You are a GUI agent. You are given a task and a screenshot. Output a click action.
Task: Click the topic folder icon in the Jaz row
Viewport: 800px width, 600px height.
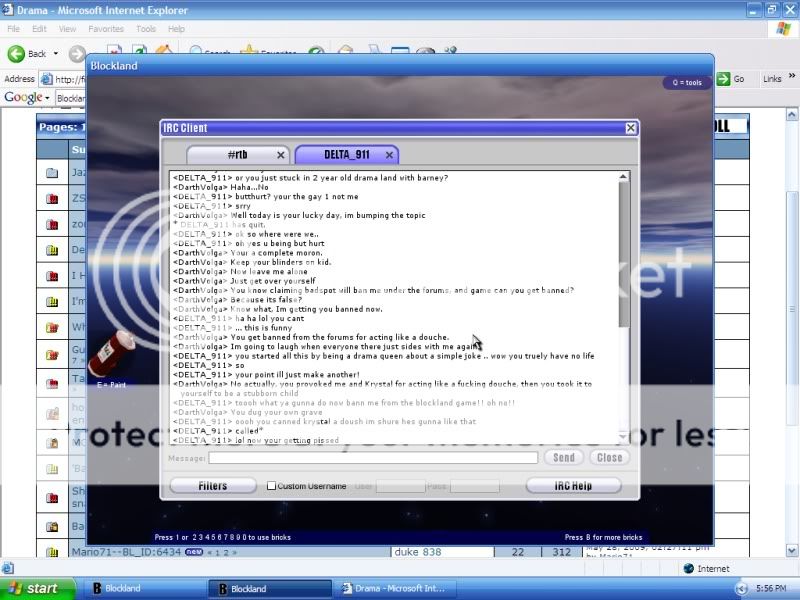(52, 172)
